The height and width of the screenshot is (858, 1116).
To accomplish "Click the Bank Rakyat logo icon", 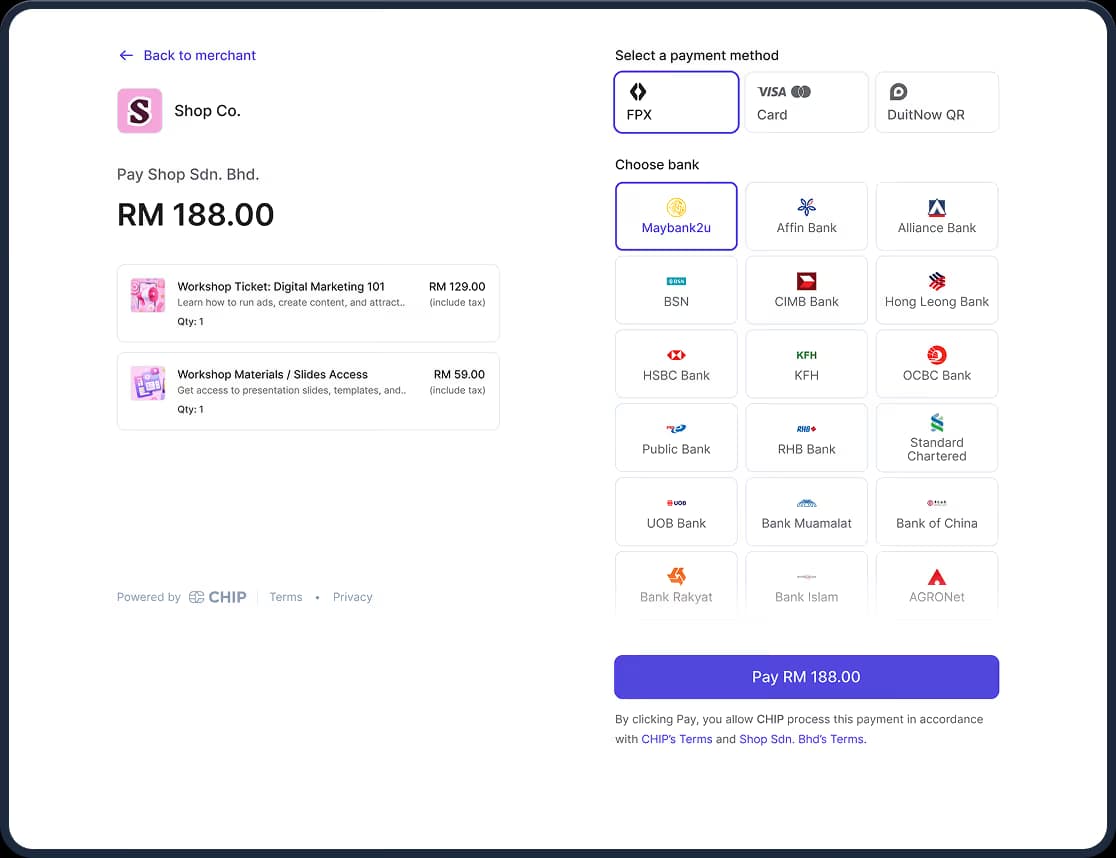I will pyautogui.click(x=676, y=576).
